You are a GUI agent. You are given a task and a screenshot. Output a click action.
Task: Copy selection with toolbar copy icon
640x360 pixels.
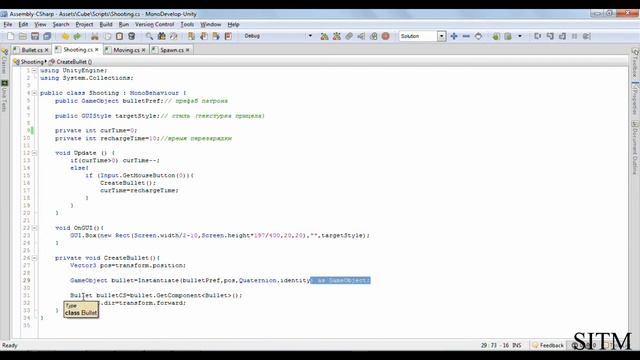click(107, 36)
